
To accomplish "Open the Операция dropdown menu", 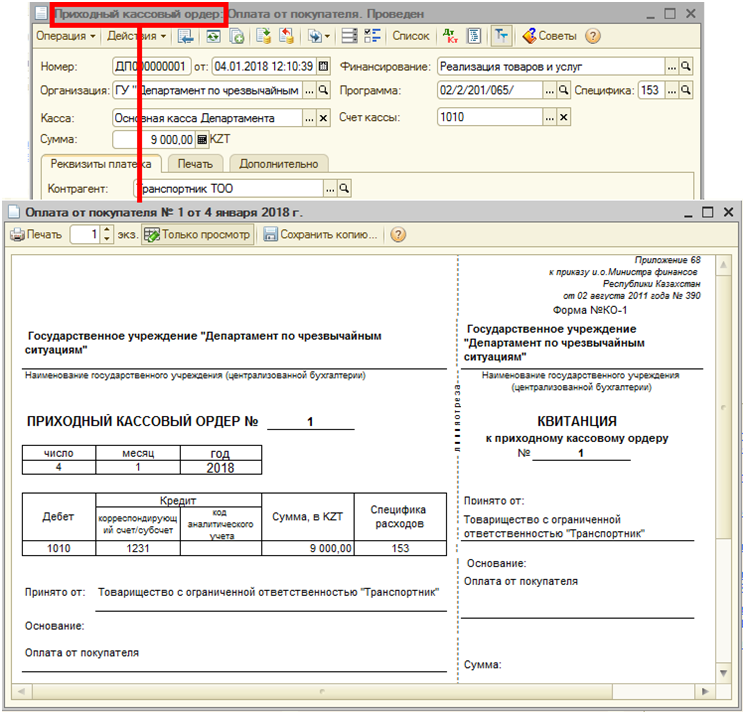I will pyautogui.click(x=66, y=36).
